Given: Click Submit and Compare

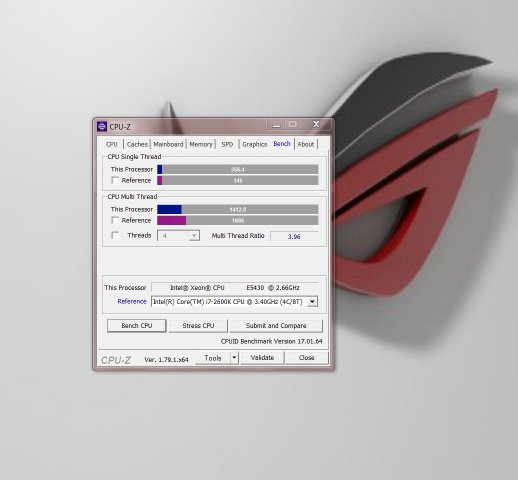Looking at the screenshot, I should point(276,326).
